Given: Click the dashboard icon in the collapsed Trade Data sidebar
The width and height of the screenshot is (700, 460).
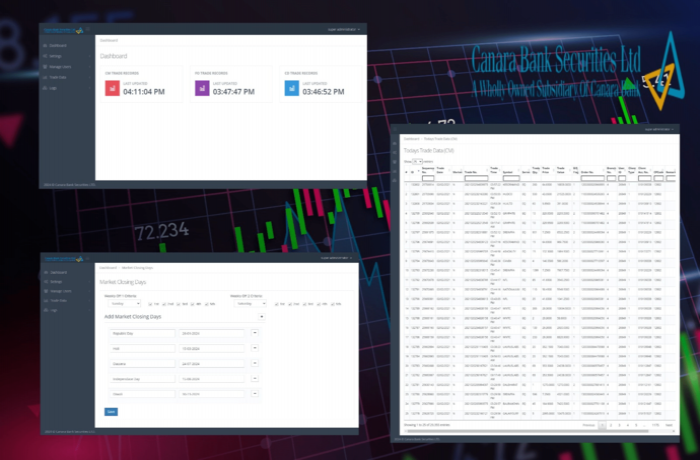Looking at the screenshot, I should click(395, 143).
